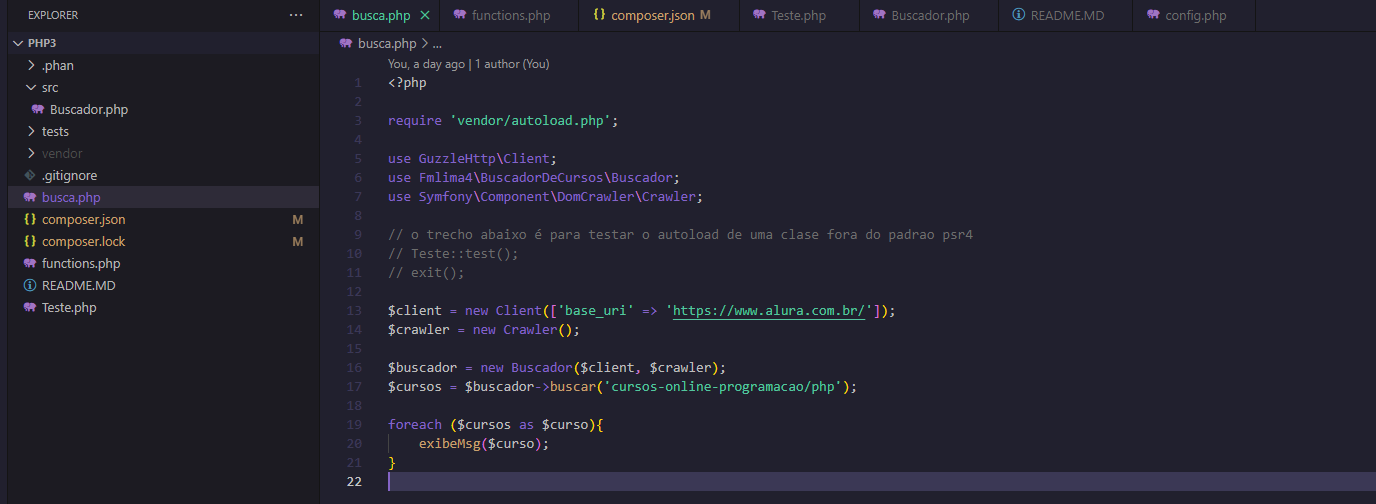Screen dimensions: 1376x504
Task: Collapse the src folder
Action: tap(32, 88)
